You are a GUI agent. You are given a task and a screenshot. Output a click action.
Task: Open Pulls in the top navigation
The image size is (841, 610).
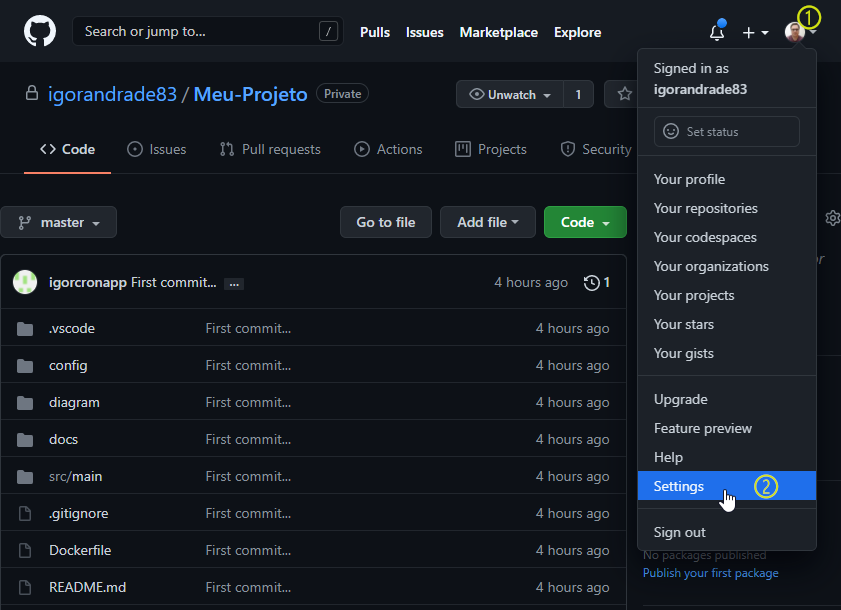click(x=375, y=32)
